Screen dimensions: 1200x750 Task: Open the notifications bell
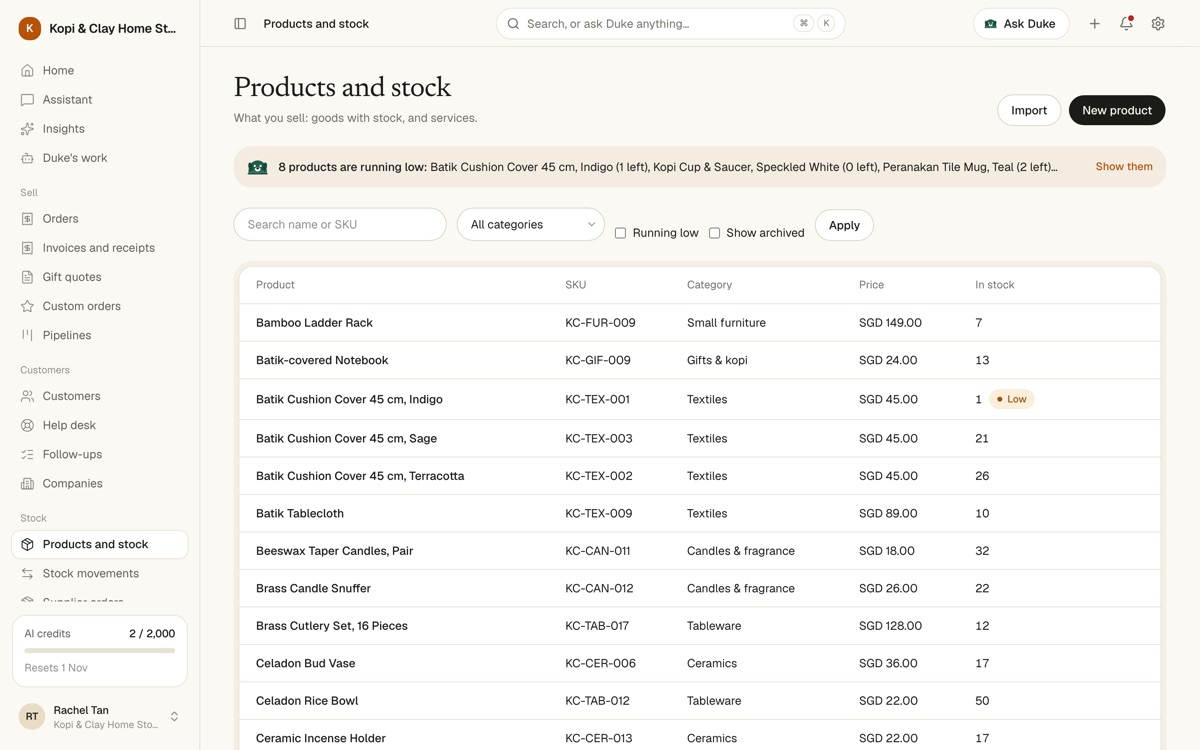tap(1126, 24)
